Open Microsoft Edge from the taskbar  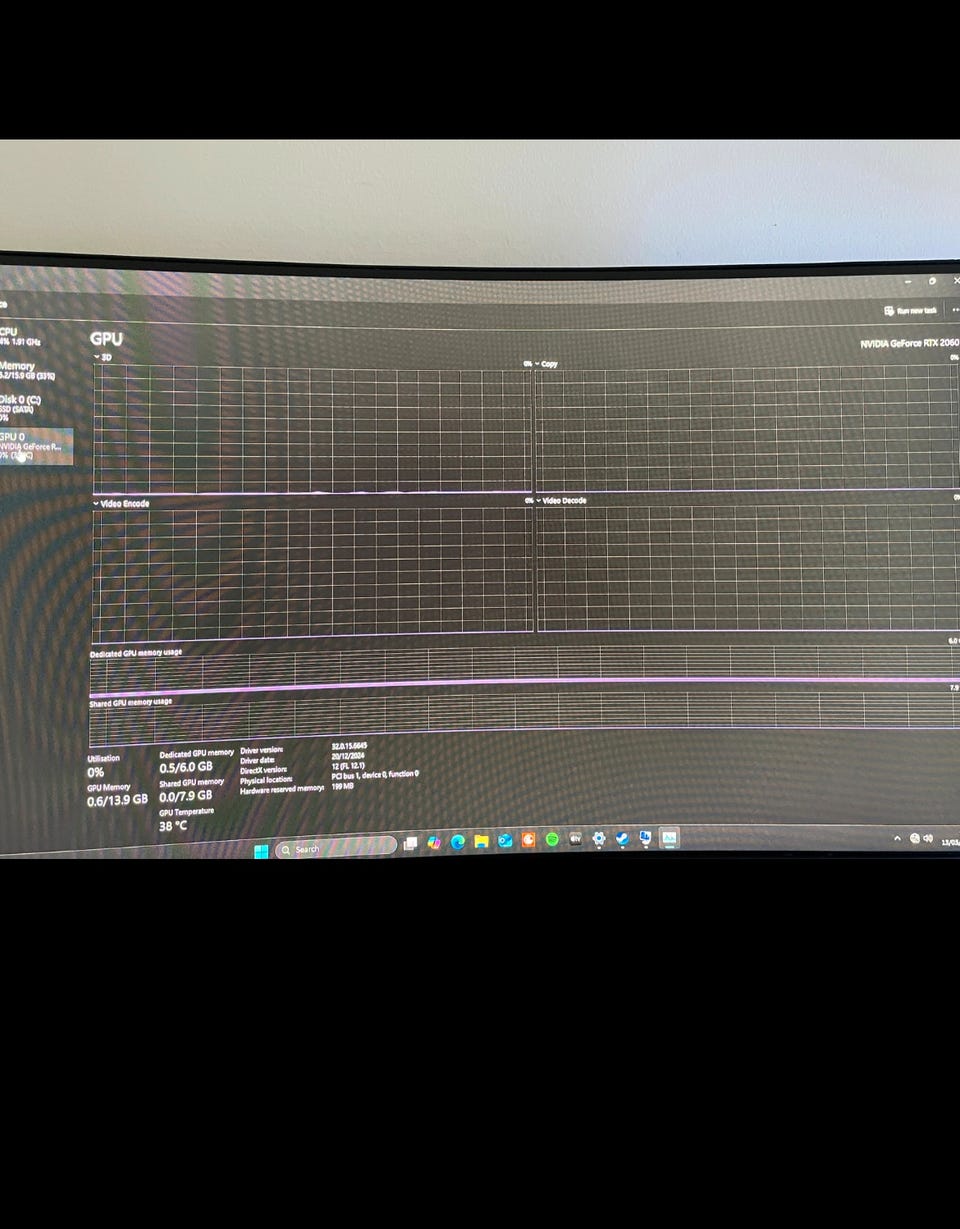click(458, 842)
